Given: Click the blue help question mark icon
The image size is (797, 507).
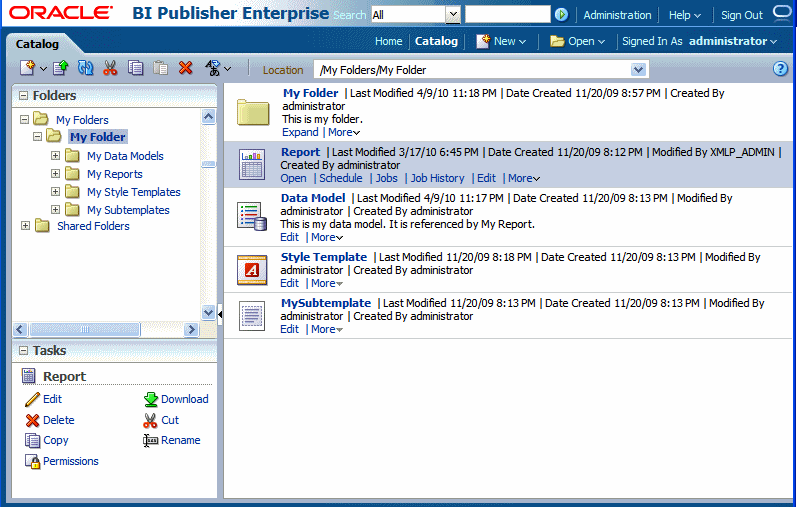Looking at the screenshot, I should tap(780, 69).
